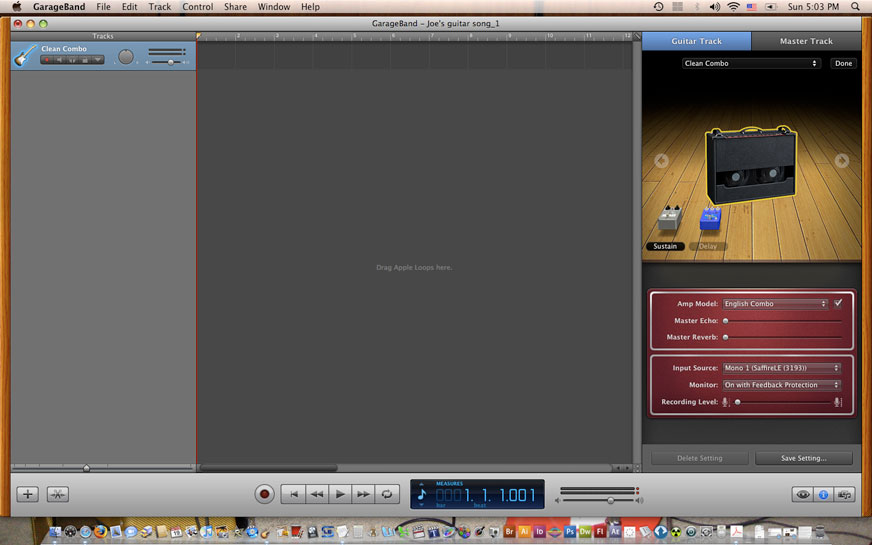Screen dimensions: 872x545
Task: Open the Clean Combo preset dropdown
Action: (751, 63)
